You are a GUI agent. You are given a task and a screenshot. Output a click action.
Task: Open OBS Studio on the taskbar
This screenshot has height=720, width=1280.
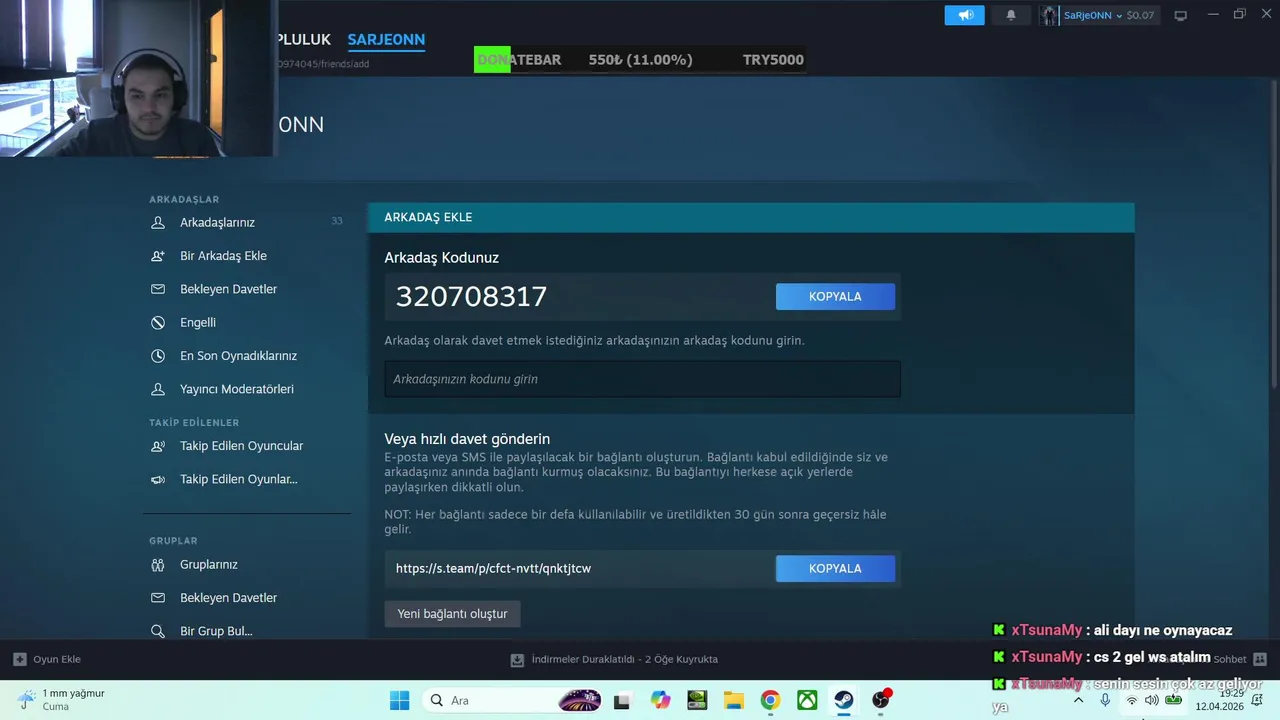point(881,700)
